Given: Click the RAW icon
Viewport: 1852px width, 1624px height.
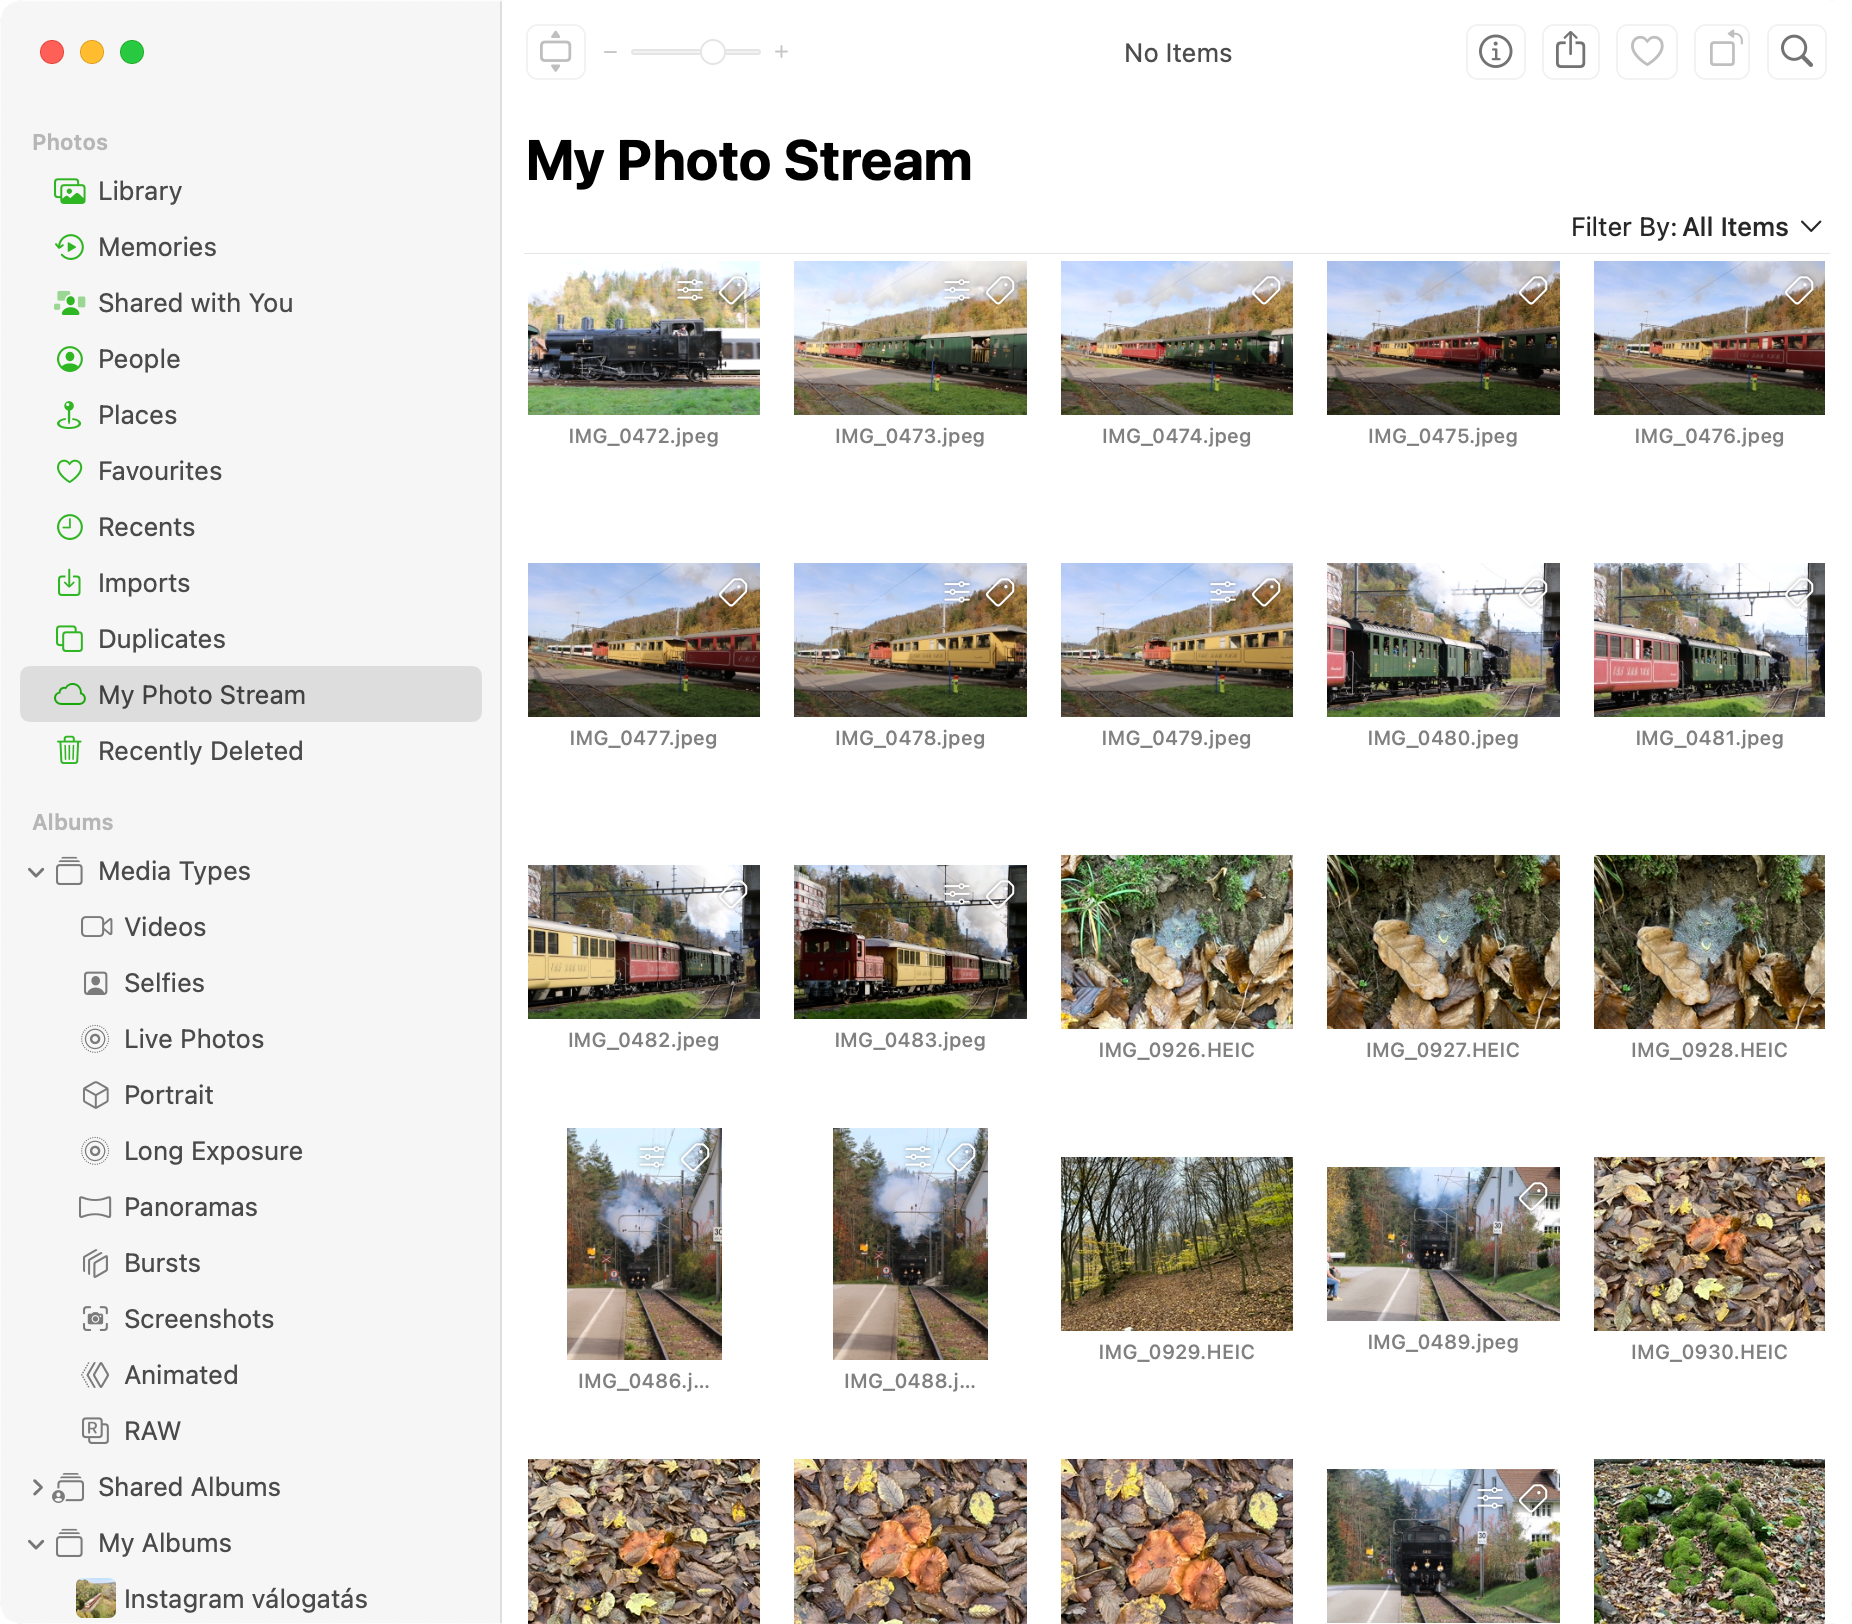Looking at the screenshot, I should 95,1431.
